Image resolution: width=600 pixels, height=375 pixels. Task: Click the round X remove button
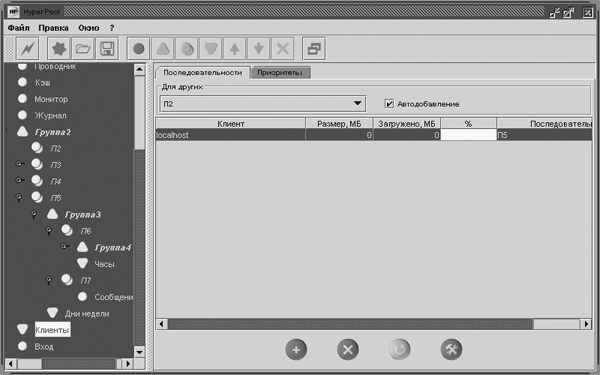pyautogui.click(x=348, y=349)
